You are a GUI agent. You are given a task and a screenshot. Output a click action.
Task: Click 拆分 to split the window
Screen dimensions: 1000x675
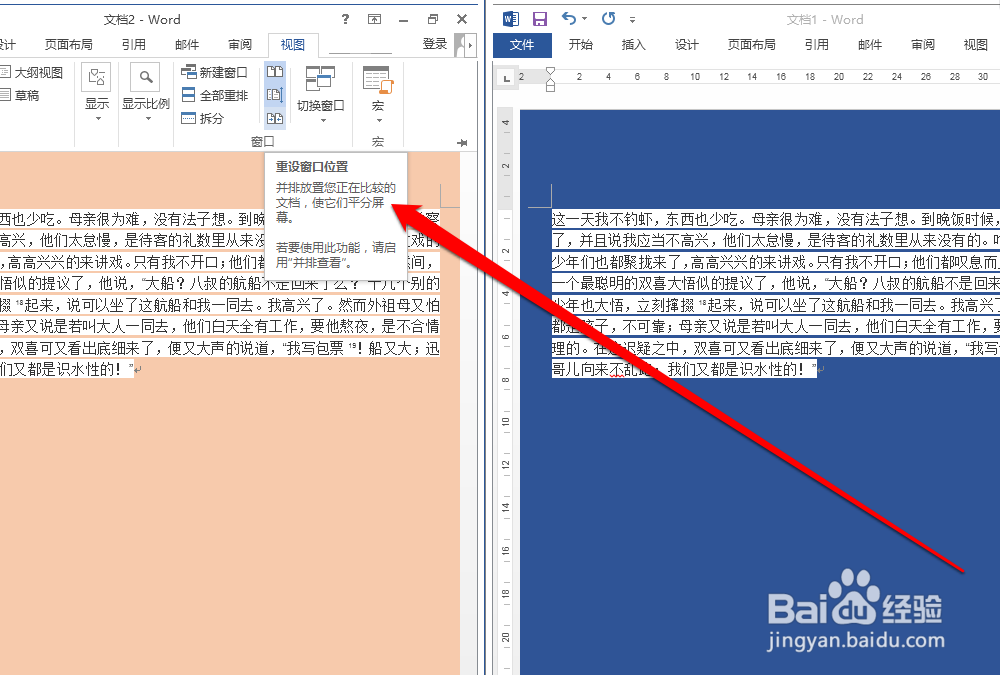[x=203, y=118]
